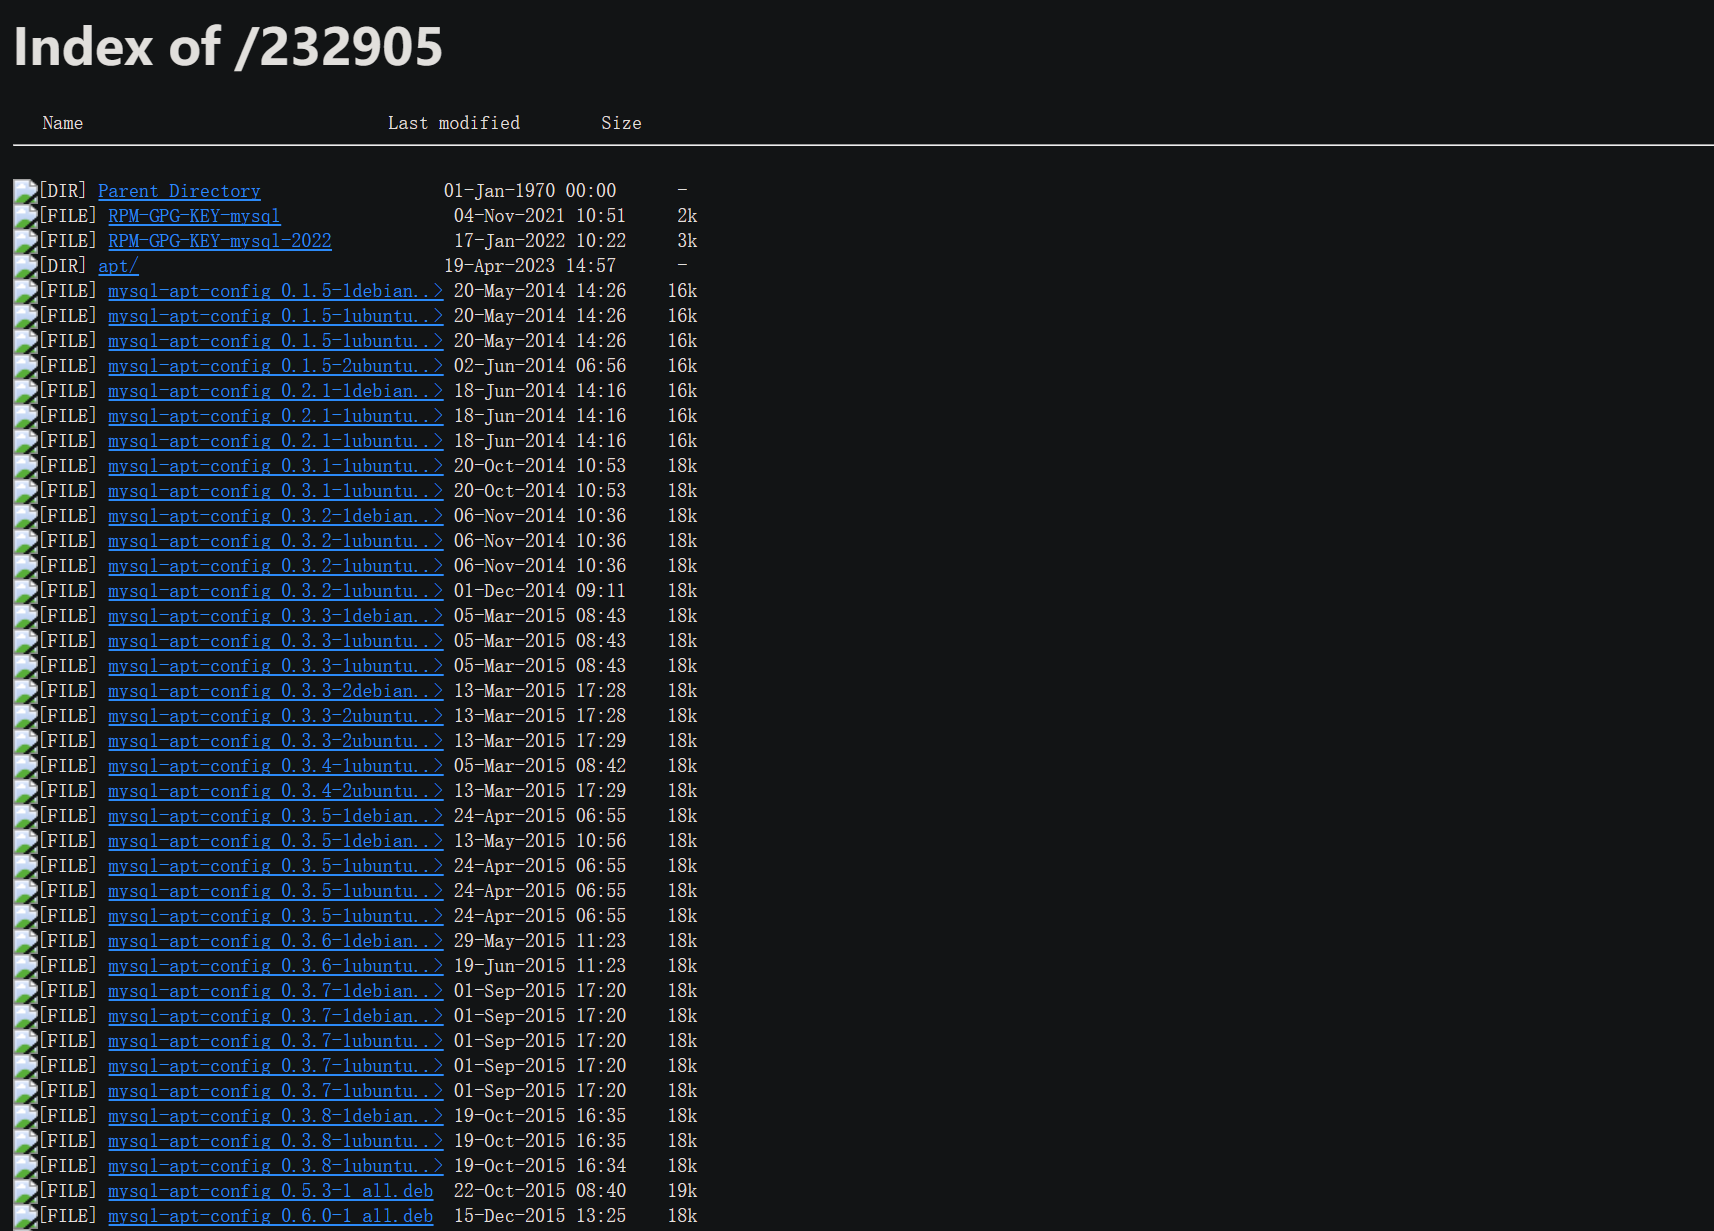Click the file icon beside 0.6.0-1_all.deb

25,1216
